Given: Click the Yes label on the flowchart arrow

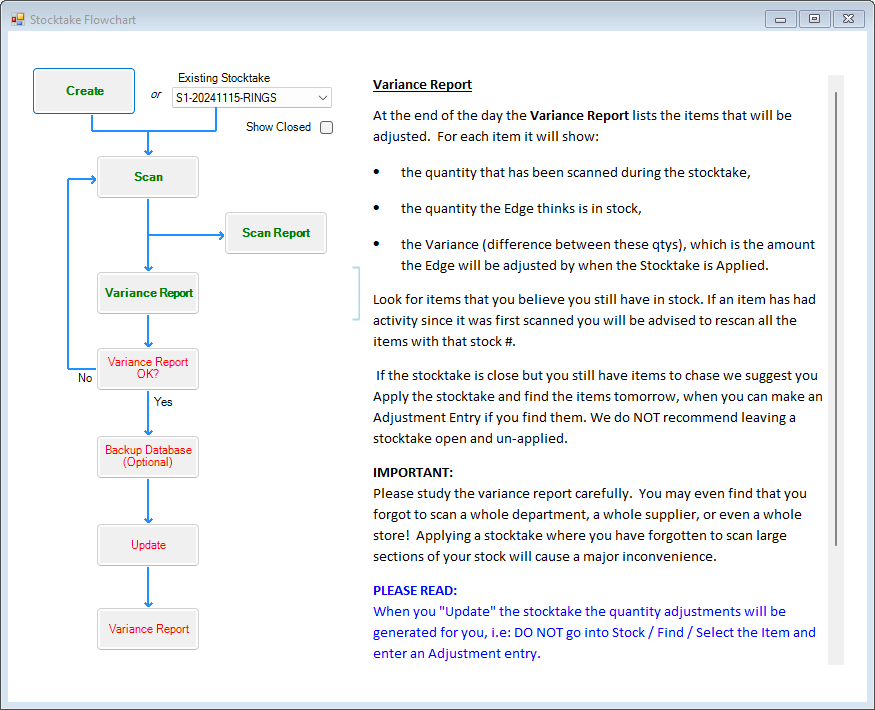Looking at the screenshot, I should pyautogui.click(x=163, y=402).
